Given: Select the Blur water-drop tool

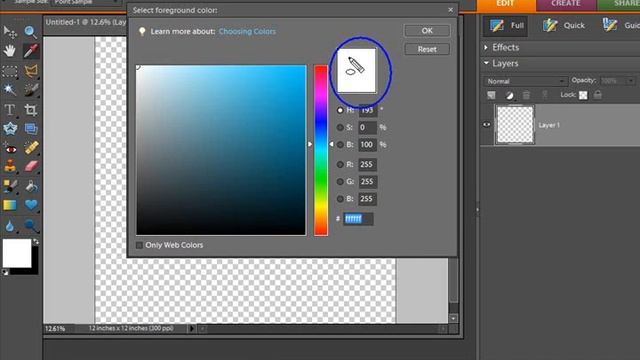Looking at the screenshot, I should (x=10, y=225).
